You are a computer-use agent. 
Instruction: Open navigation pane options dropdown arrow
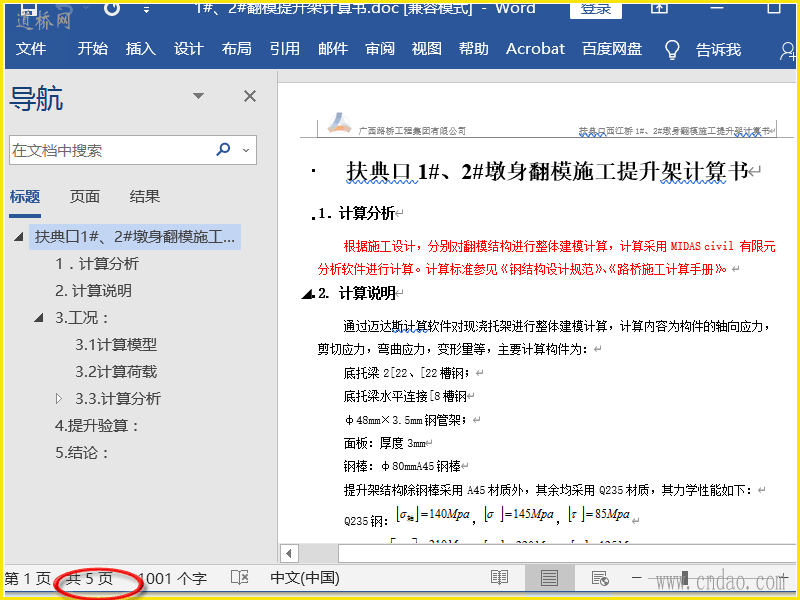coord(198,96)
